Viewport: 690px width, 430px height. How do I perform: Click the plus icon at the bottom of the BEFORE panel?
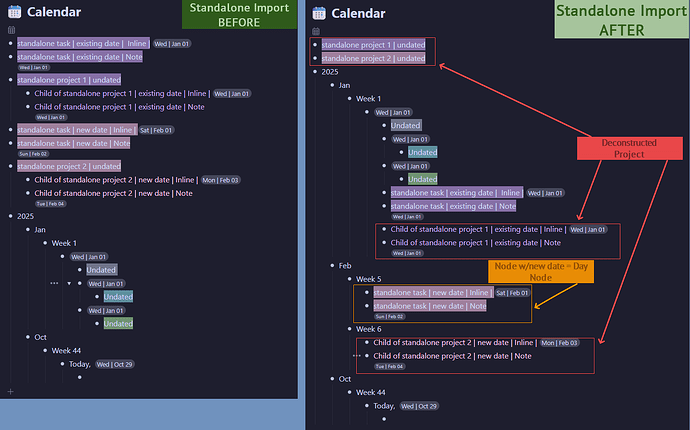(11, 391)
